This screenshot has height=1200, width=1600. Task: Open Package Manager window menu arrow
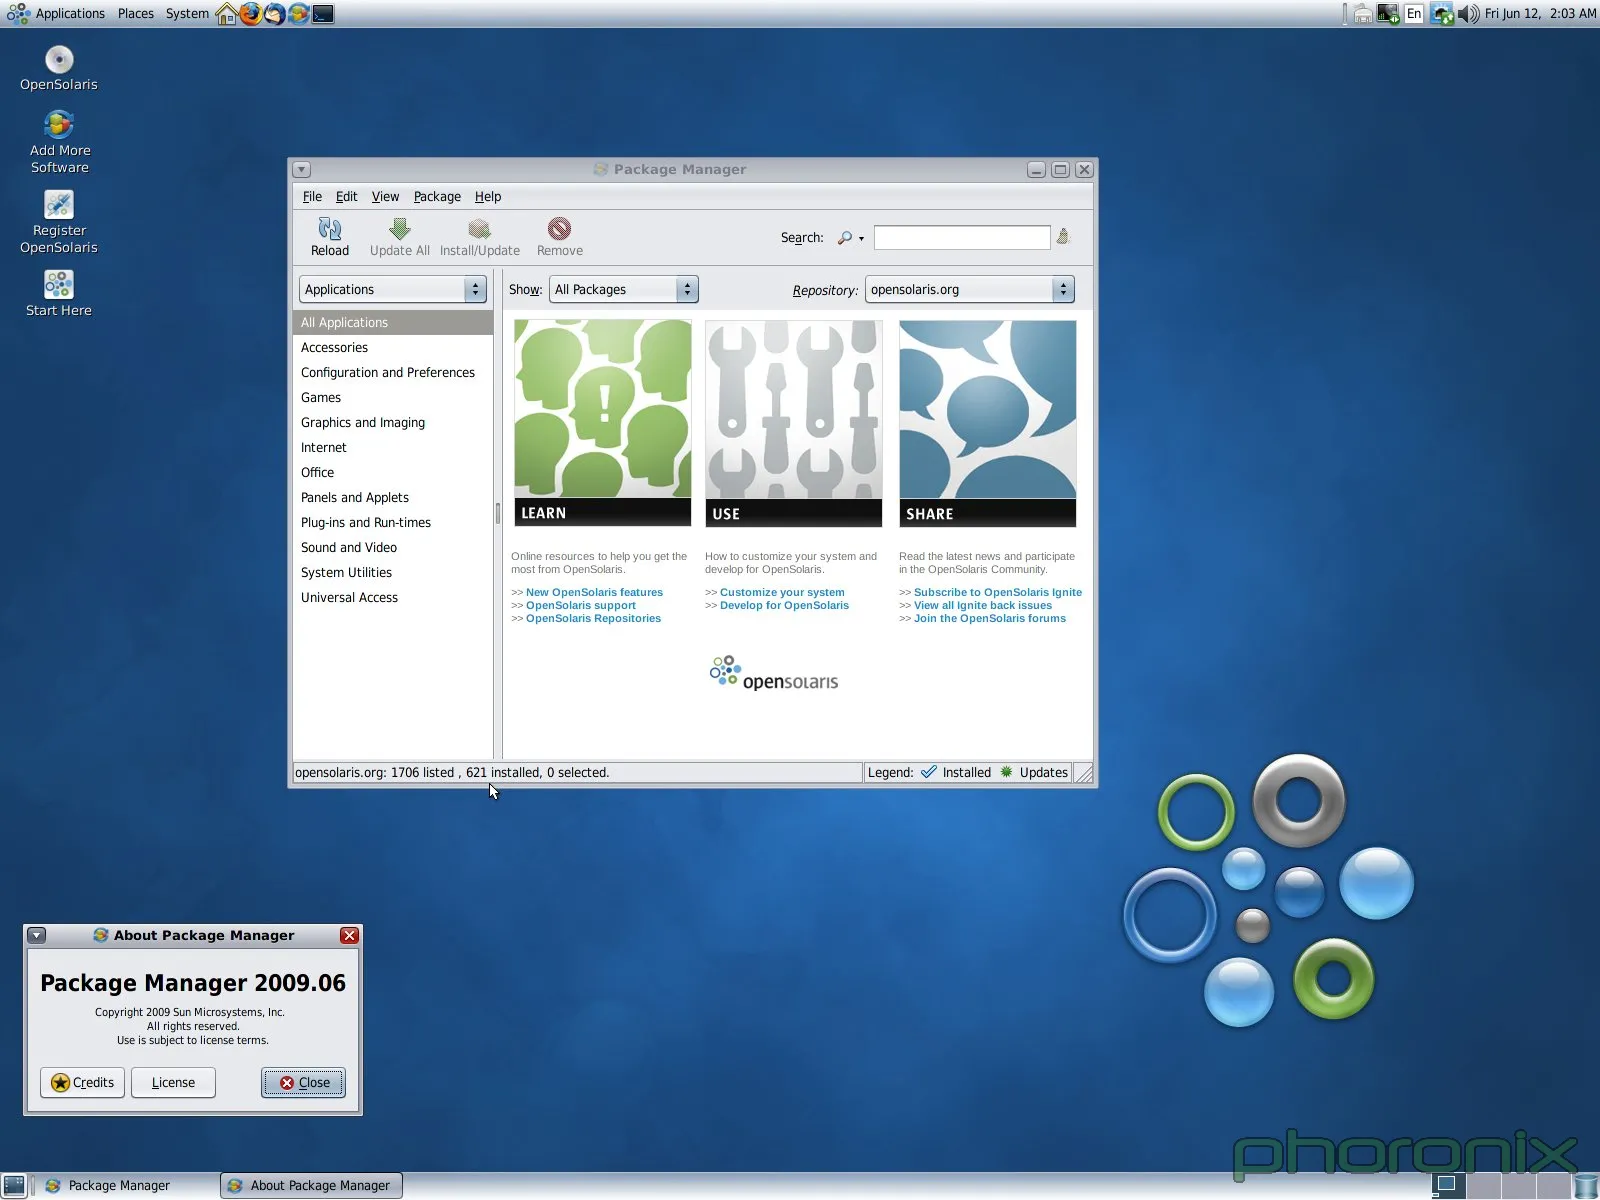tap(302, 170)
